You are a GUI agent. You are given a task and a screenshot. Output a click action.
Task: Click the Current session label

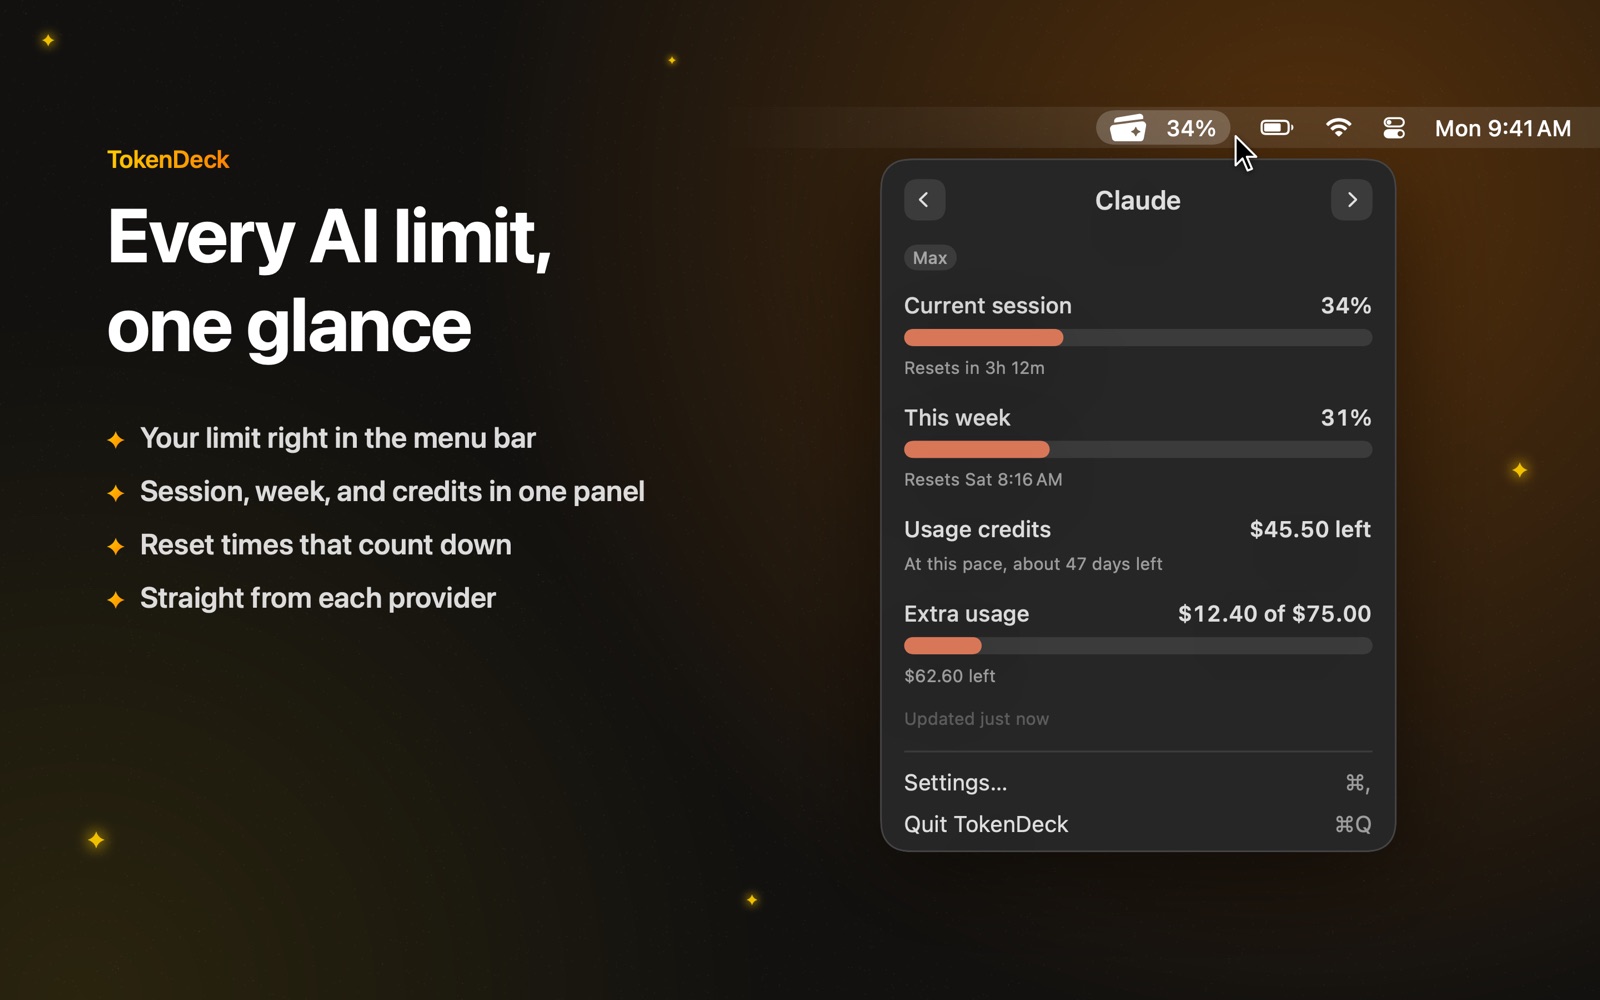(x=987, y=306)
